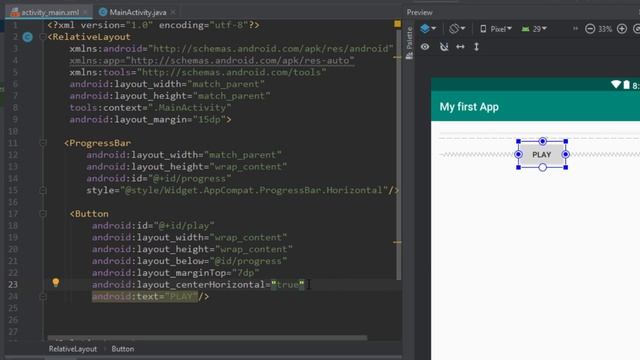The height and width of the screenshot is (360, 640).
Task: Select the API level 29 dropdown
Action: (534, 29)
